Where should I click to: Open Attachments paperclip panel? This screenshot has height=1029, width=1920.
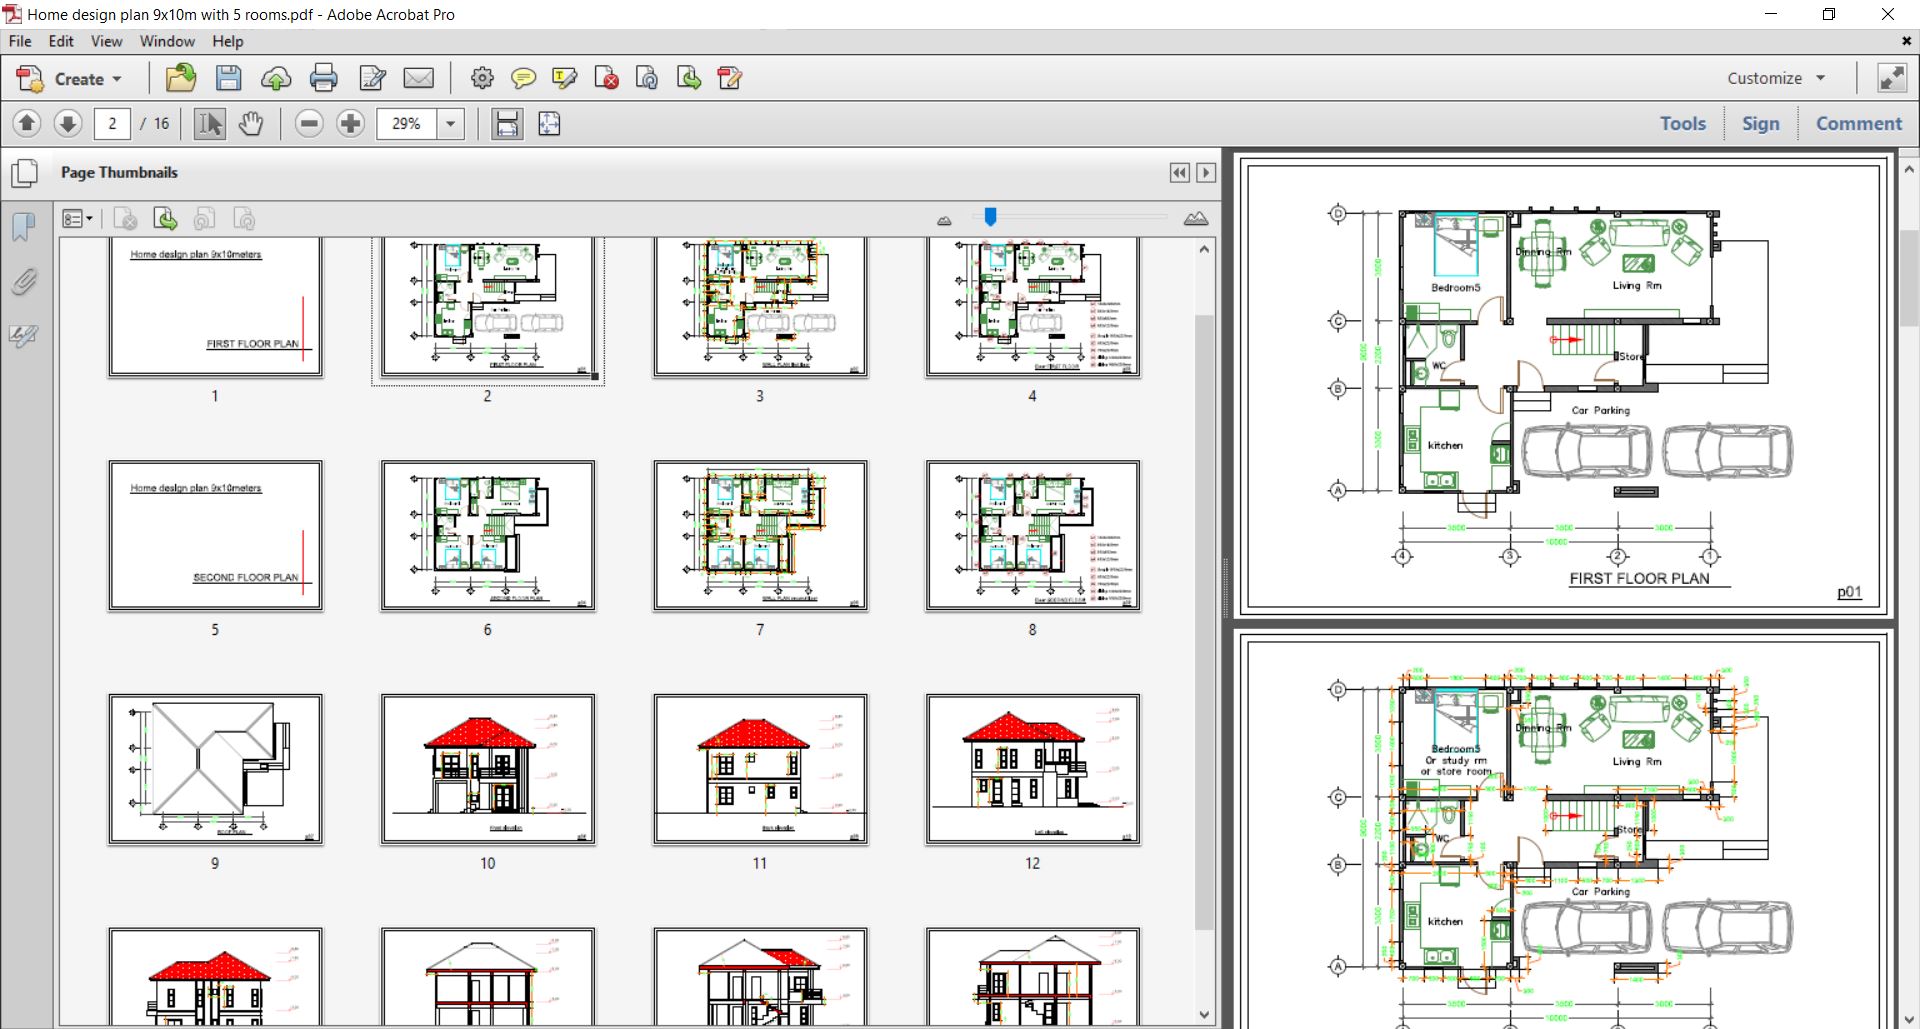click(x=24, y=282)
